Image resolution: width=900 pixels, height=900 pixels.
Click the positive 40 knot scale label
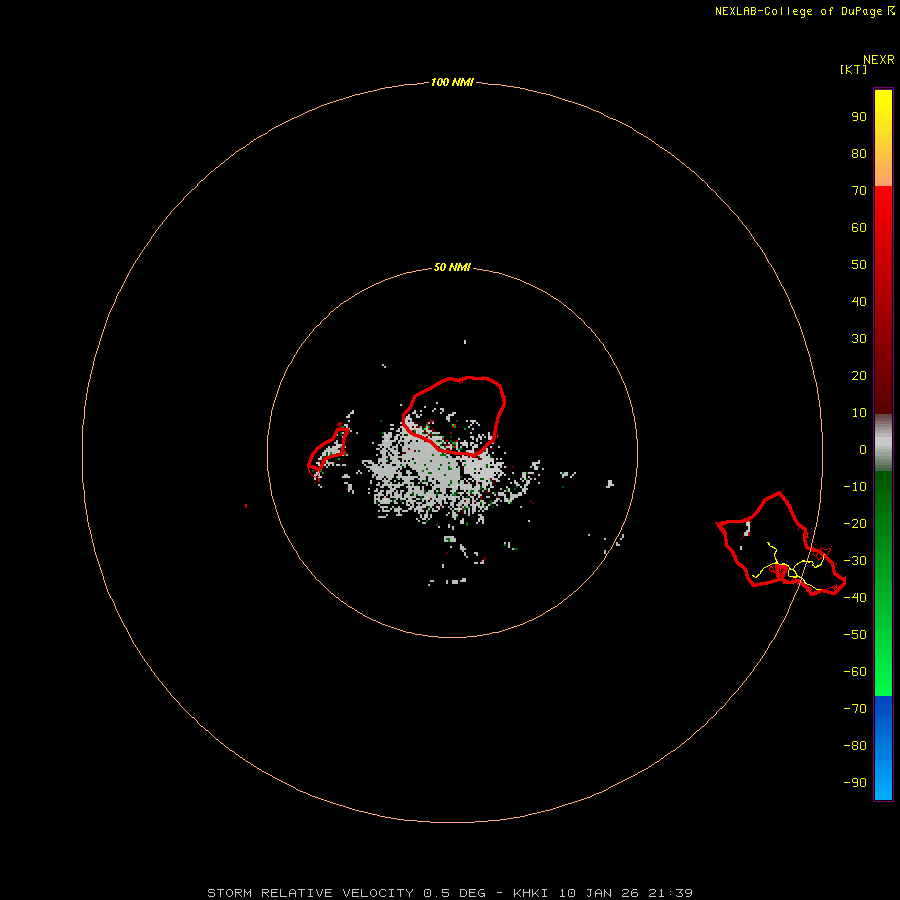pos(859,301)
